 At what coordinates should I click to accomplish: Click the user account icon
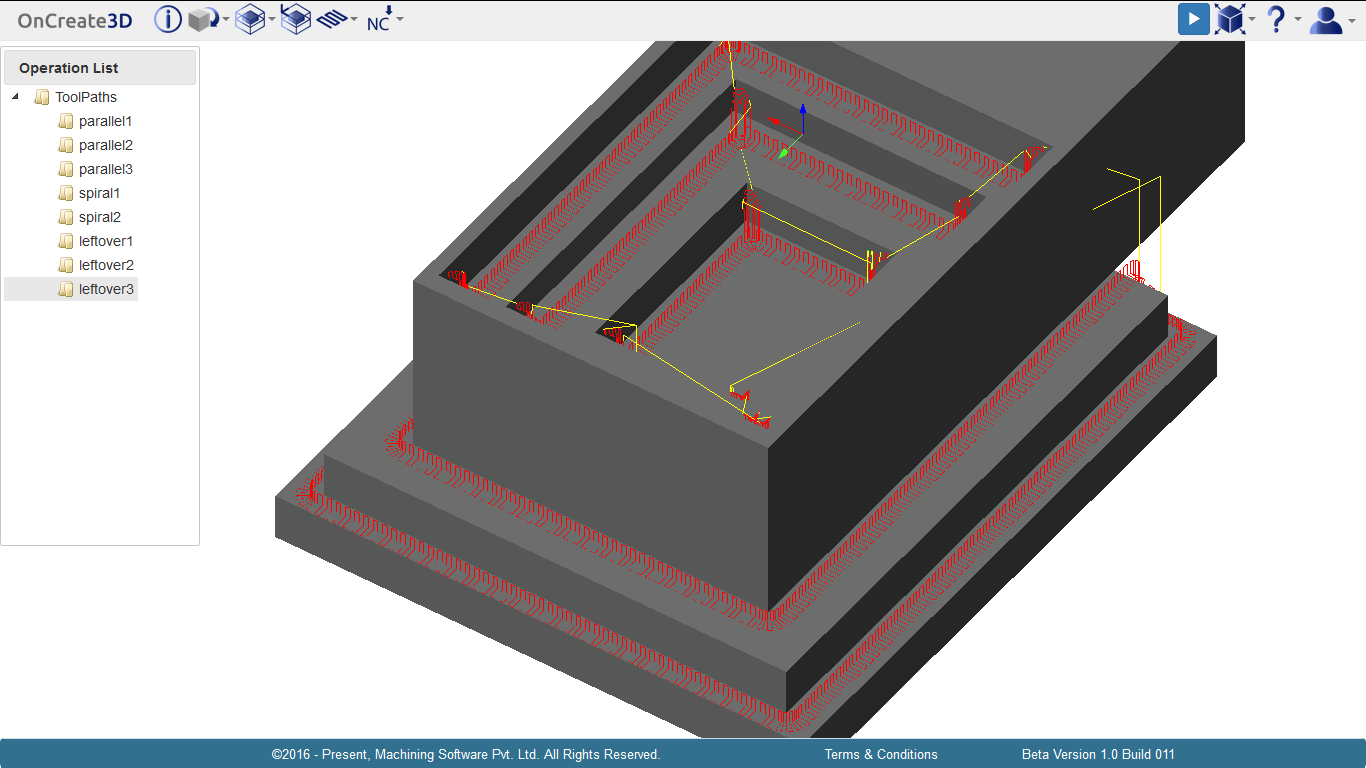coord(1325,19)
